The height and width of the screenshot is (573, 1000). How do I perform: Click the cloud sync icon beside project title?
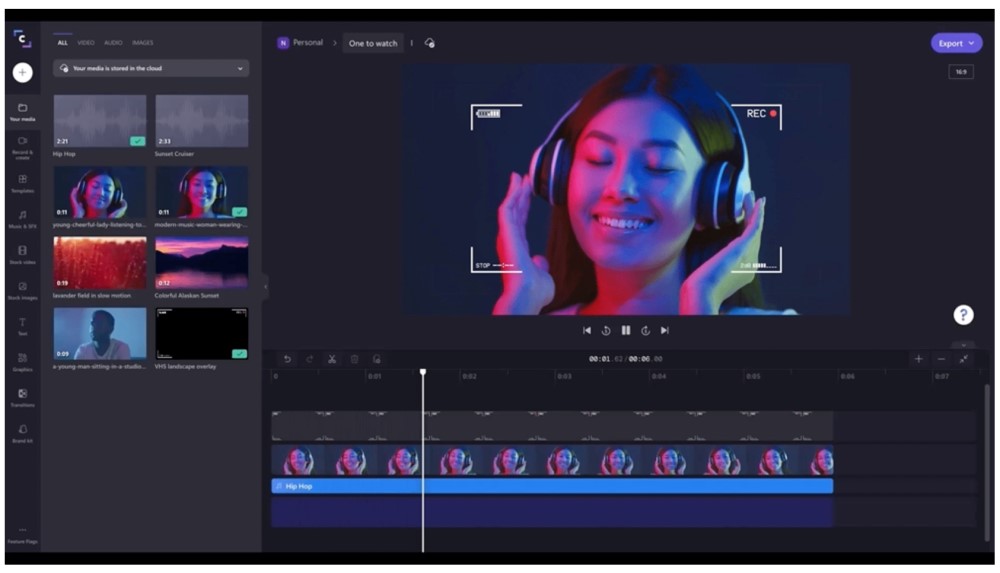430,43
